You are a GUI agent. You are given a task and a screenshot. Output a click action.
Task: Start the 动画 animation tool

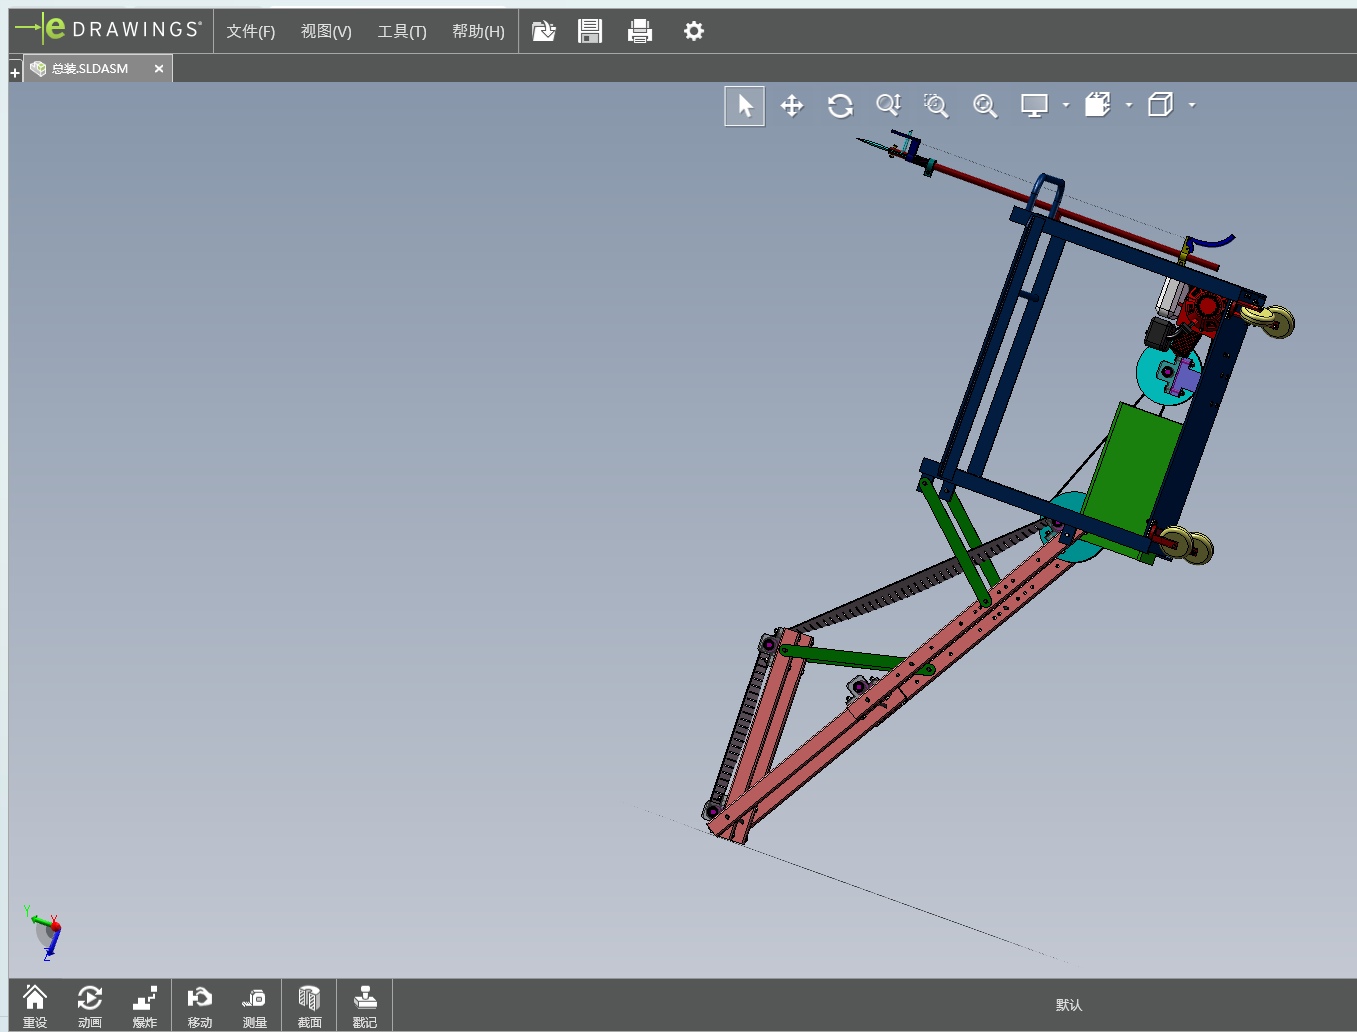(90, 1006)
